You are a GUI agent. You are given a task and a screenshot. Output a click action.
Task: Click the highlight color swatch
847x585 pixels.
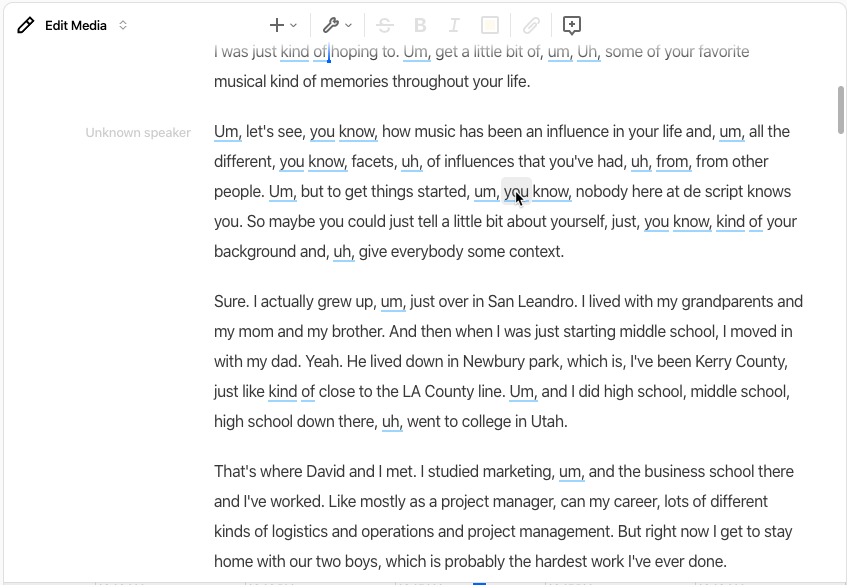click(490, 25)
